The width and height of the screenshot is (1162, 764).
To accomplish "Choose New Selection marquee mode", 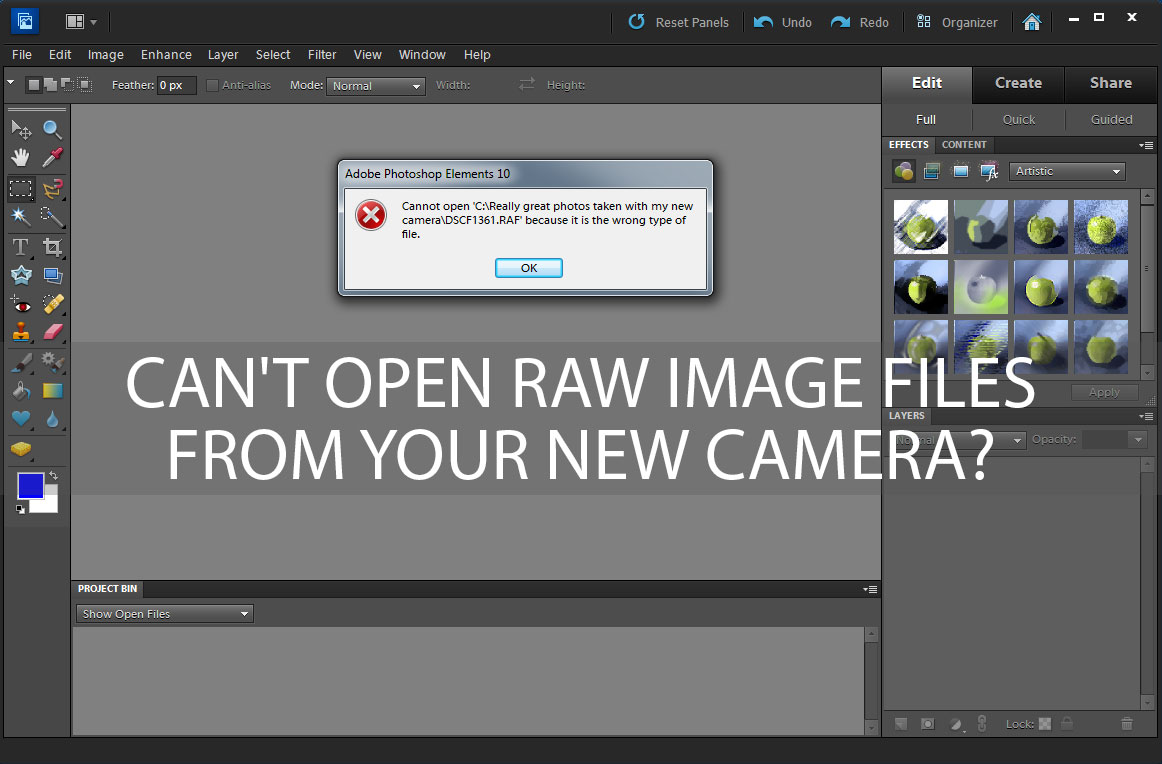I will pyautogui.click(x=33, y=85).
